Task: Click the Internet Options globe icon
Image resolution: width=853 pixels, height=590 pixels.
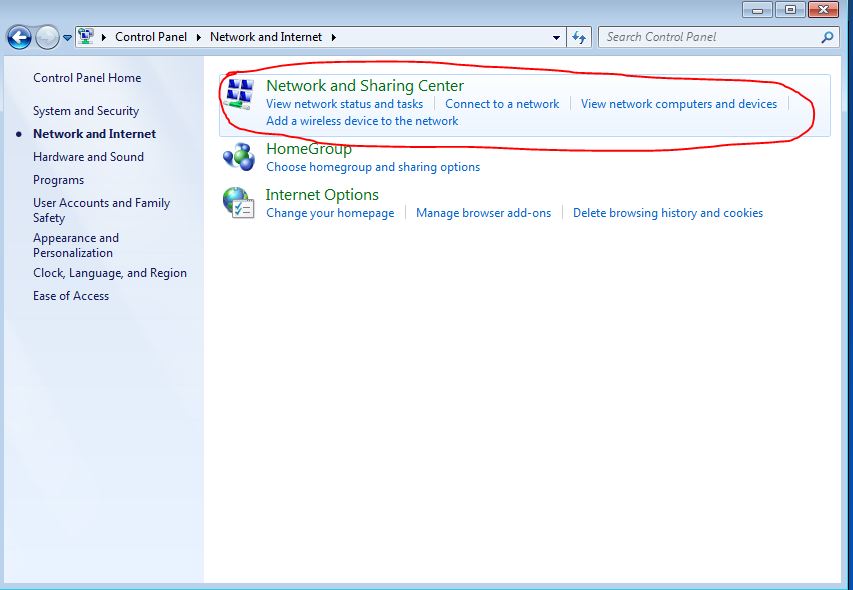Action: (x=239, y=203)
